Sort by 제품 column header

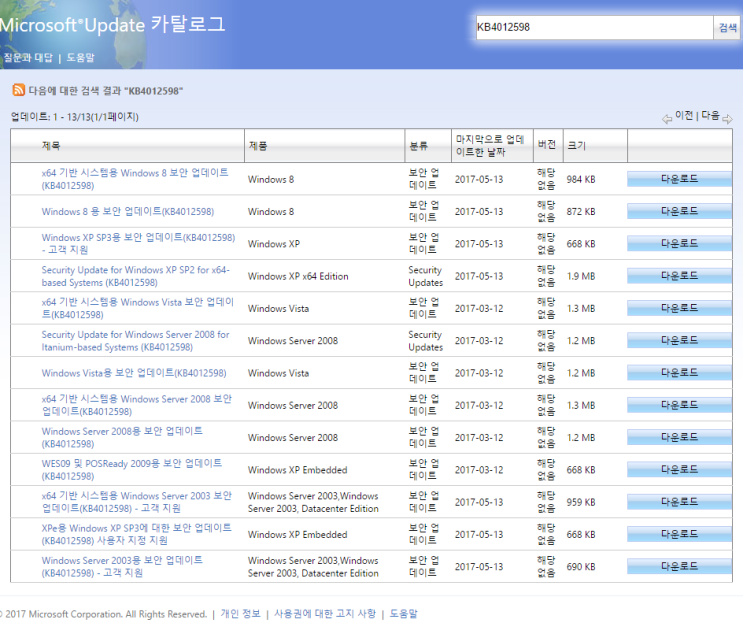pyautogui.click(x=258, y=145)
